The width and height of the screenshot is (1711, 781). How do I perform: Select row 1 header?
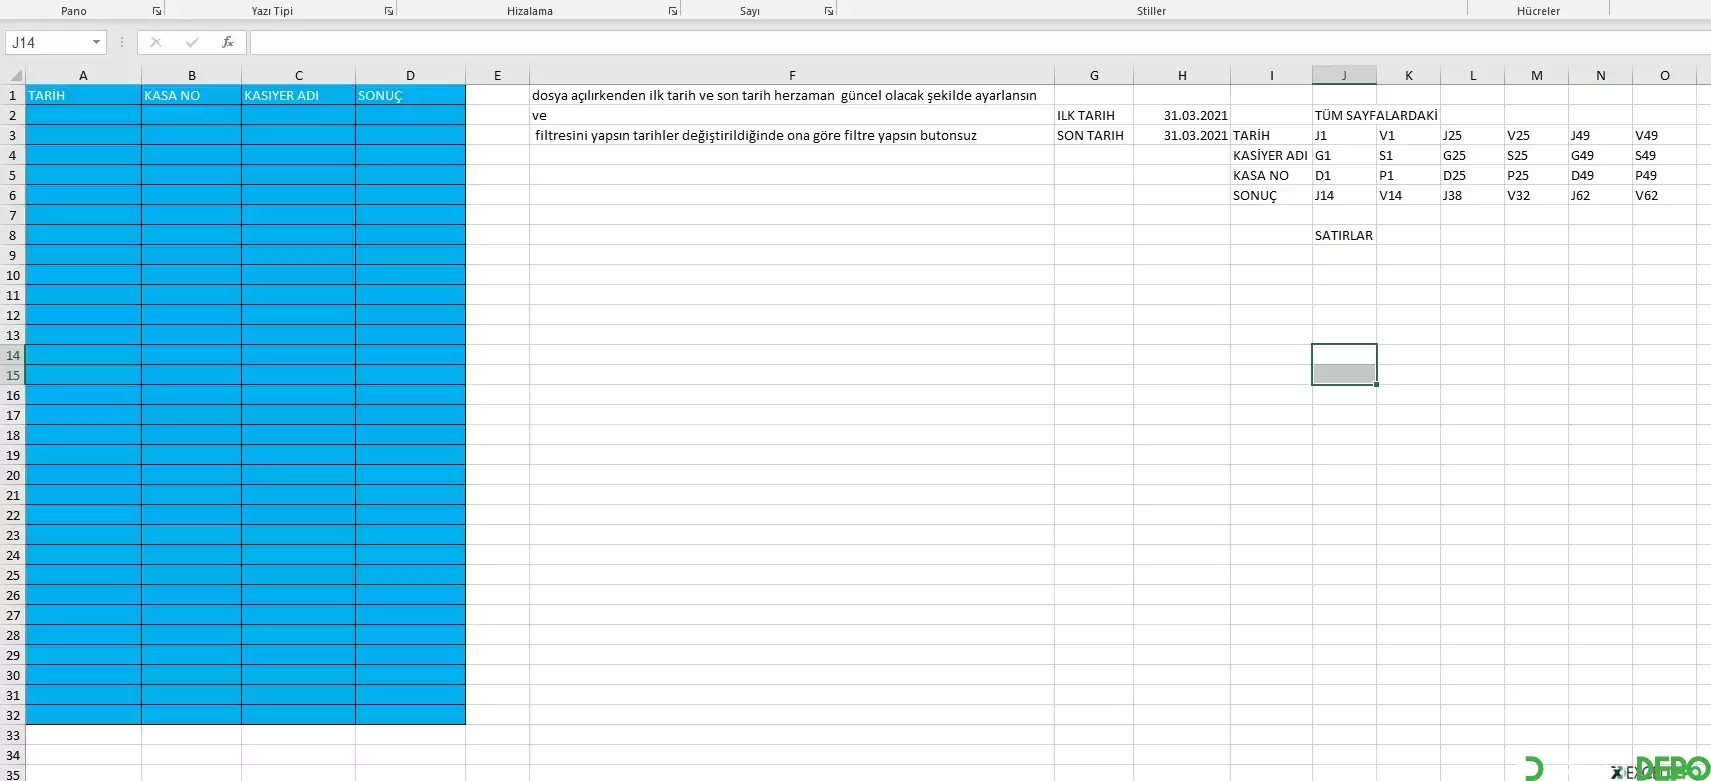coord(13,95)
